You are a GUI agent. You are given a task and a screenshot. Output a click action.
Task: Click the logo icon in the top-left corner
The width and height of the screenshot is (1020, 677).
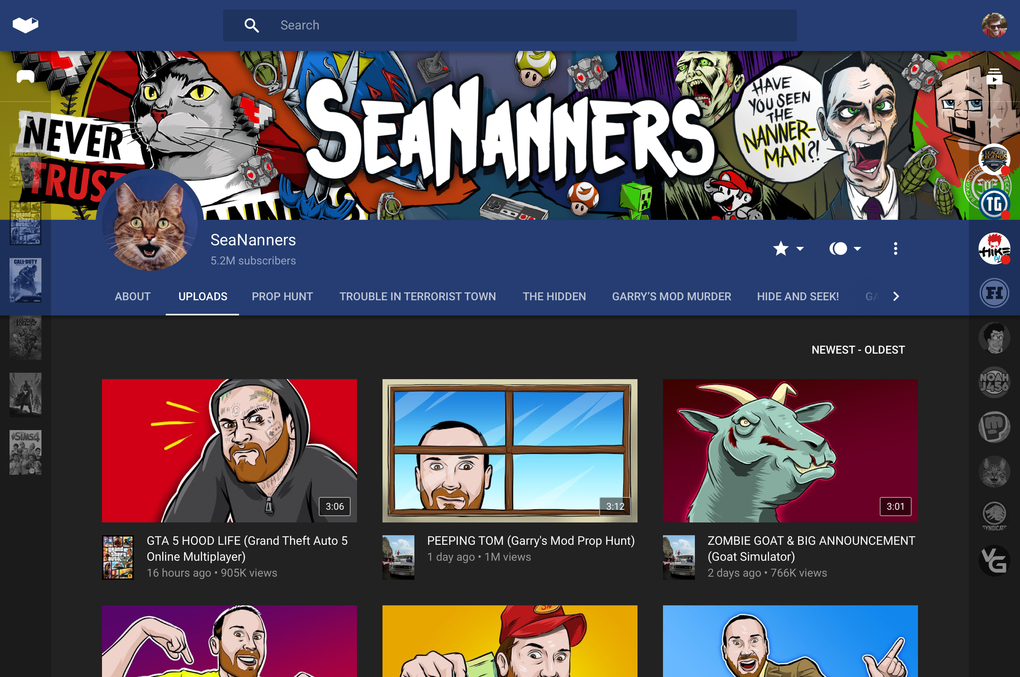27,25
